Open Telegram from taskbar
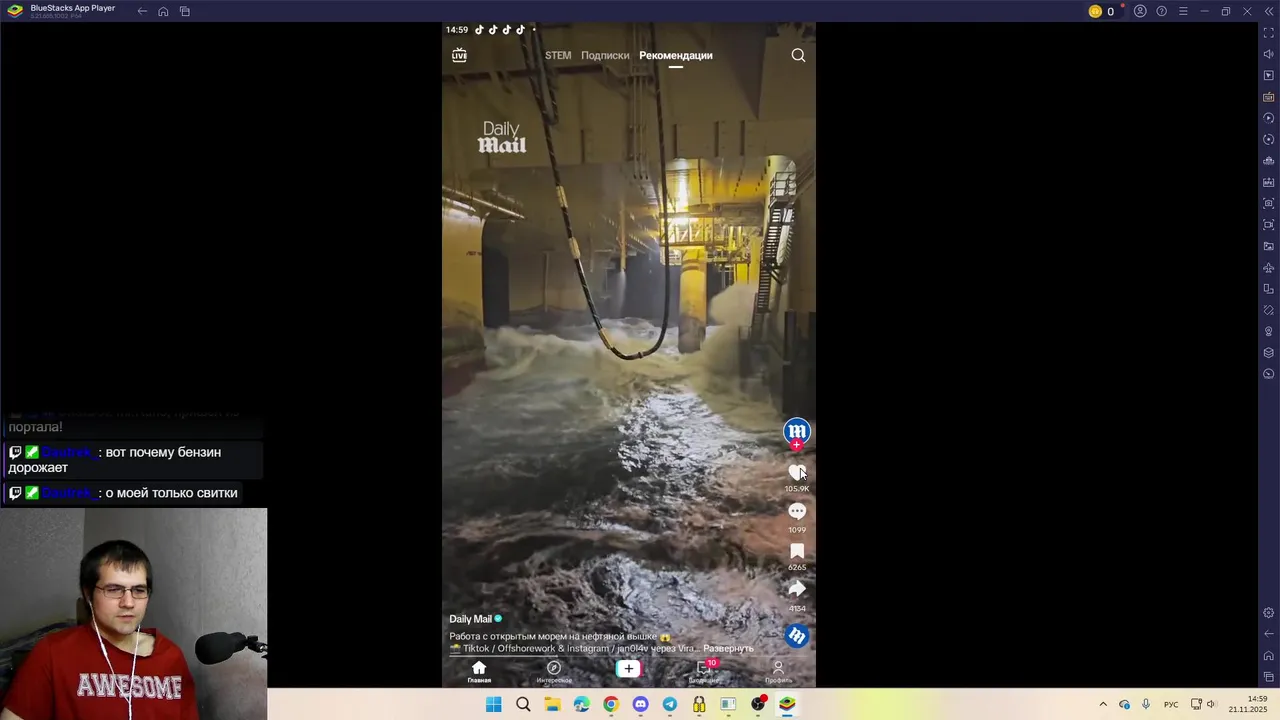 pyautogui.click(x=670, y=704)
